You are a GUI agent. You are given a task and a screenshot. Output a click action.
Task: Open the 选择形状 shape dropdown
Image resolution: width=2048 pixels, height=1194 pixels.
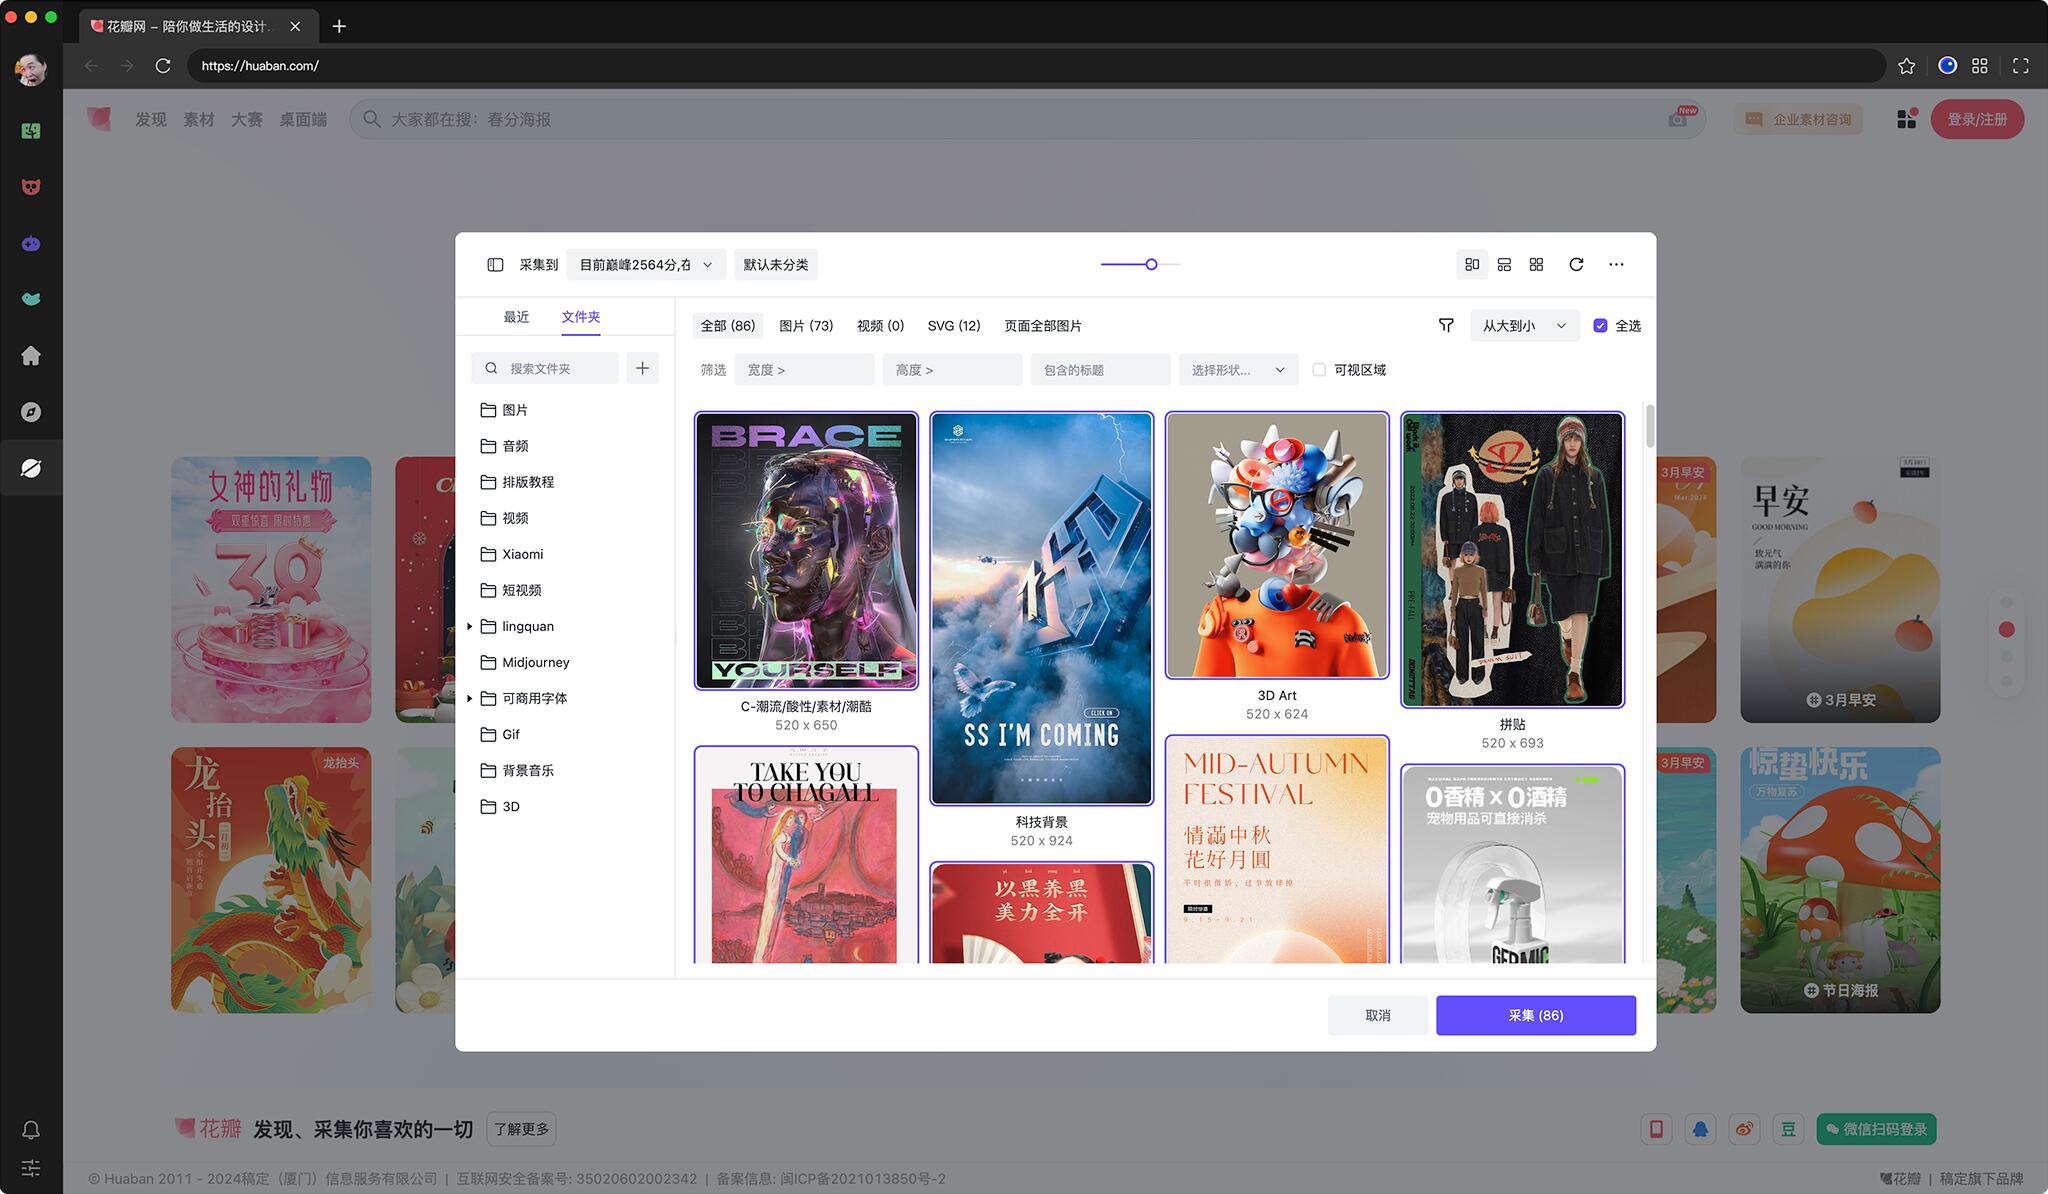(x=1237, y=370)
